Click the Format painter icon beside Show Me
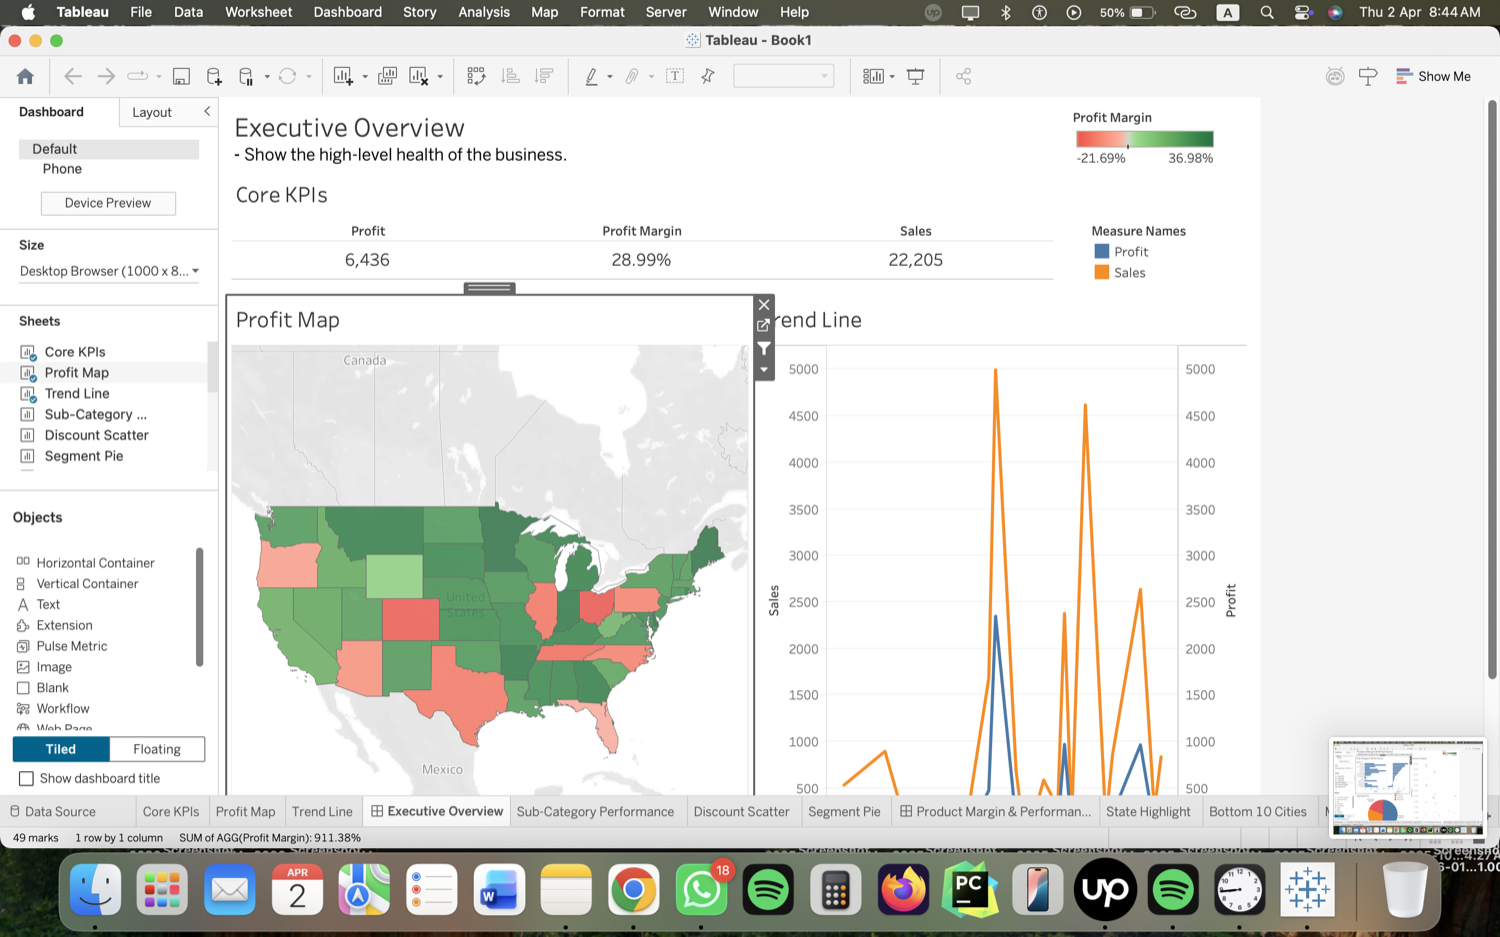The height and width of the screenshot is (937, 1500). click(x=1368, y=76)
